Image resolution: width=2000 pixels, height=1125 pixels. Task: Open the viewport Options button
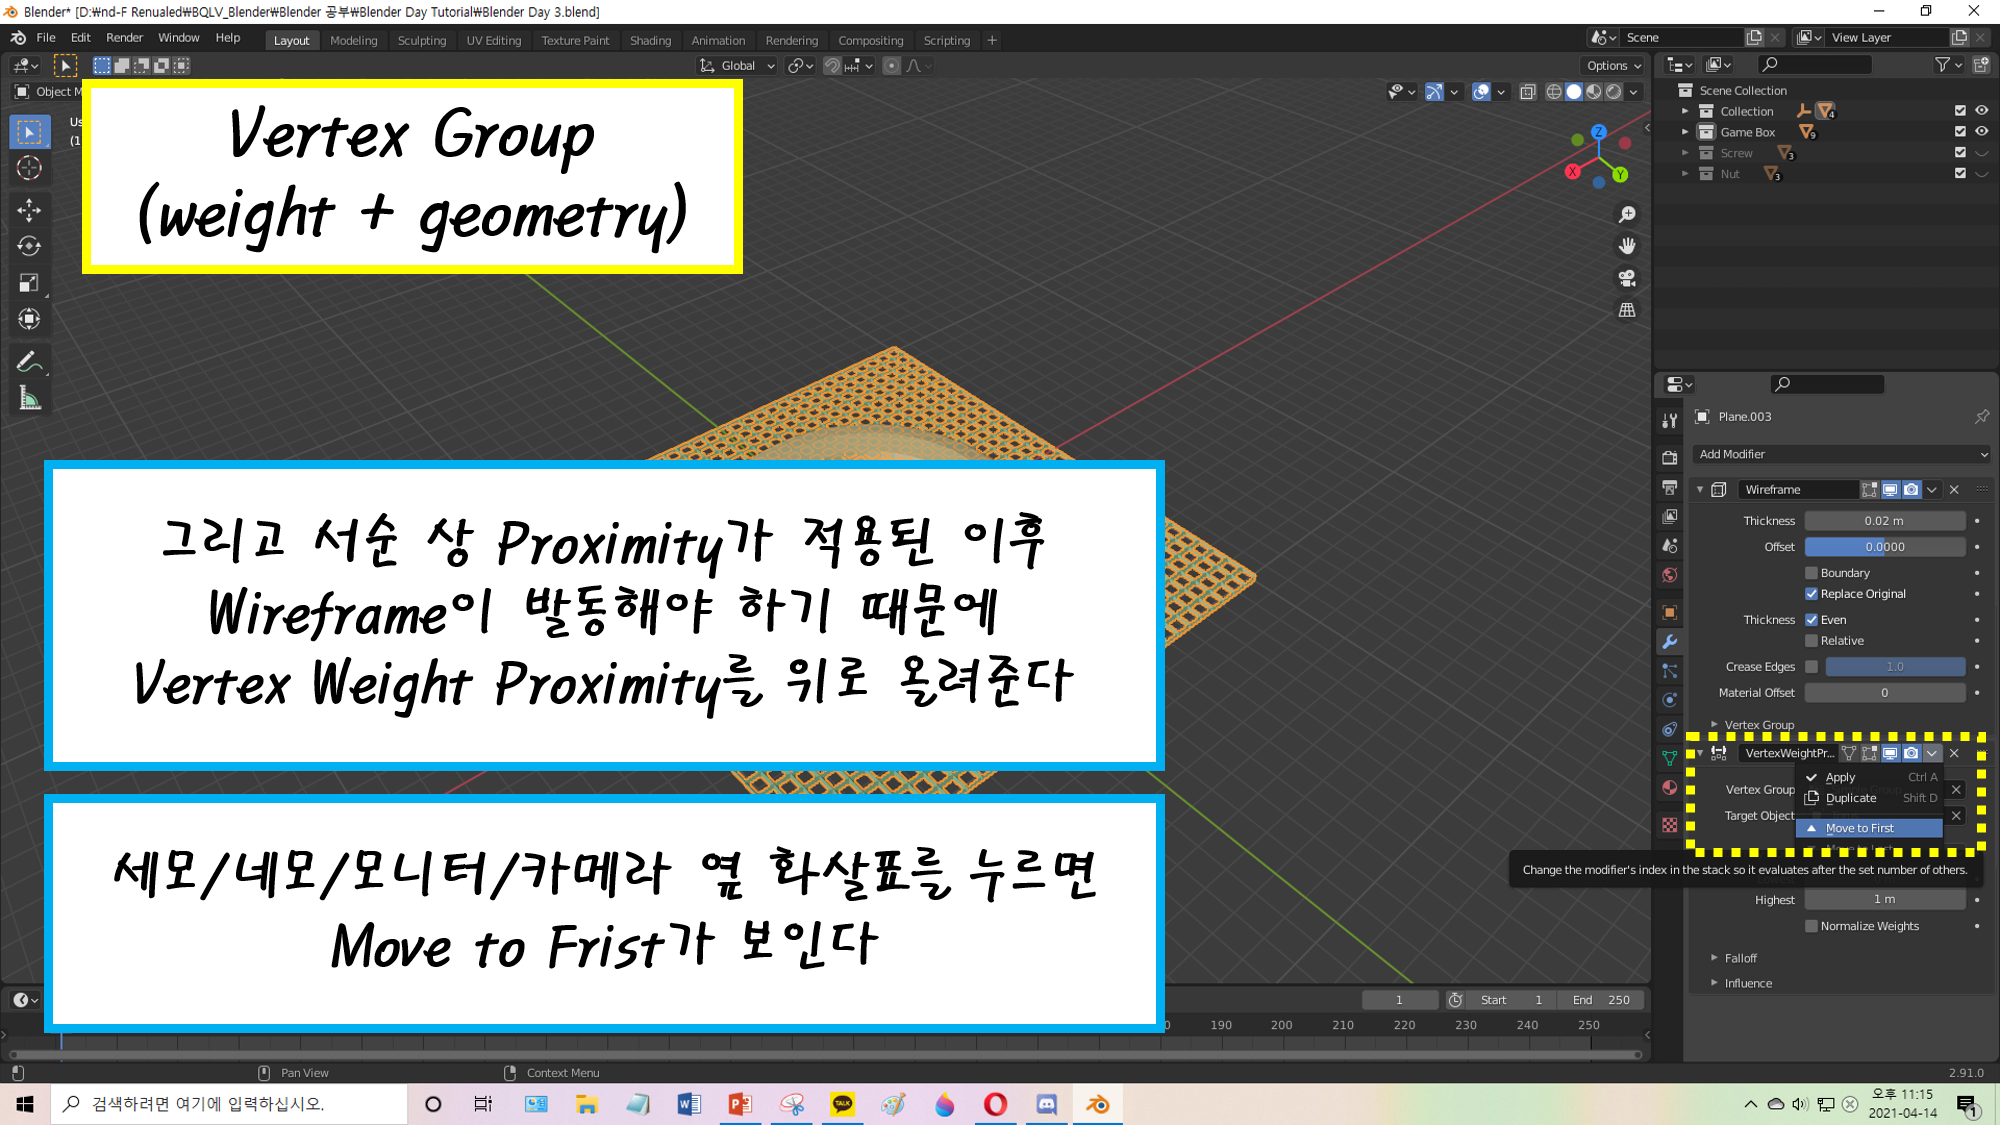[x=1613, y=65]
